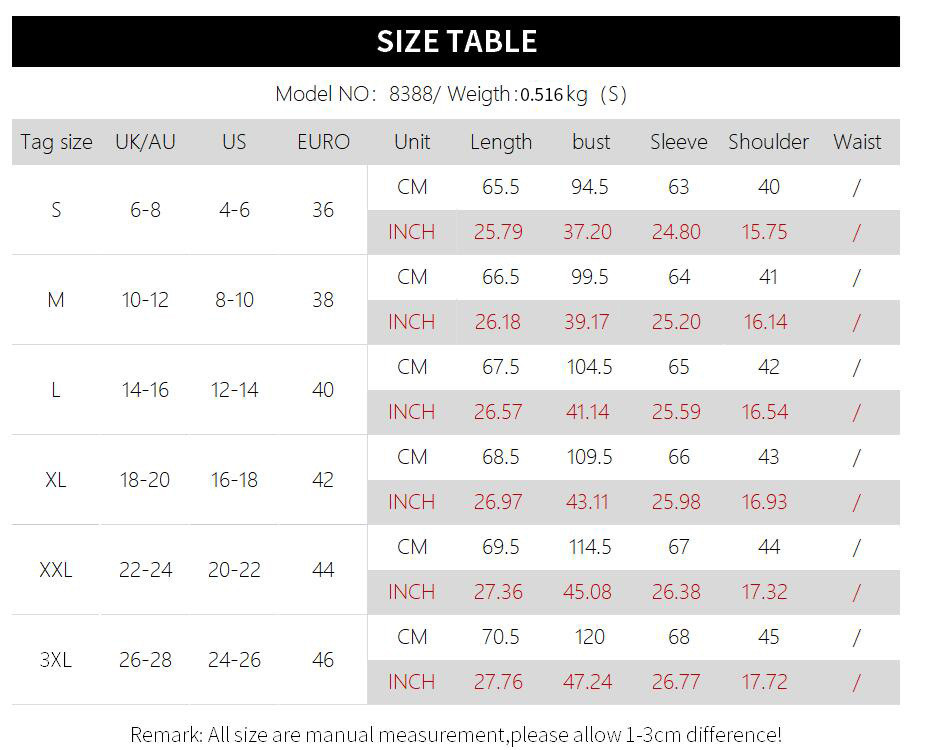The width and height of the screenshot is (927, 750).
Task: Click the EURO column header
Action: tap(323, 142)
